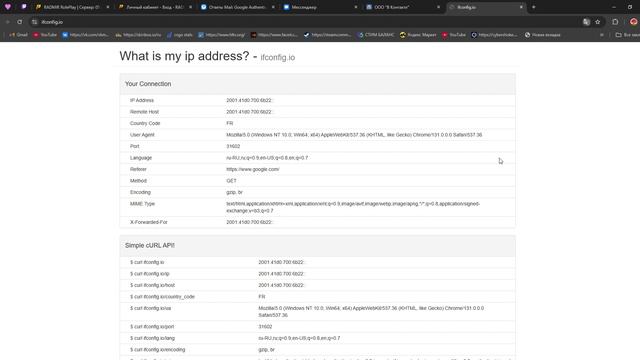The image size is (640, 360).
Task: Open the skinbox bookmark
Action: point(138,35)
